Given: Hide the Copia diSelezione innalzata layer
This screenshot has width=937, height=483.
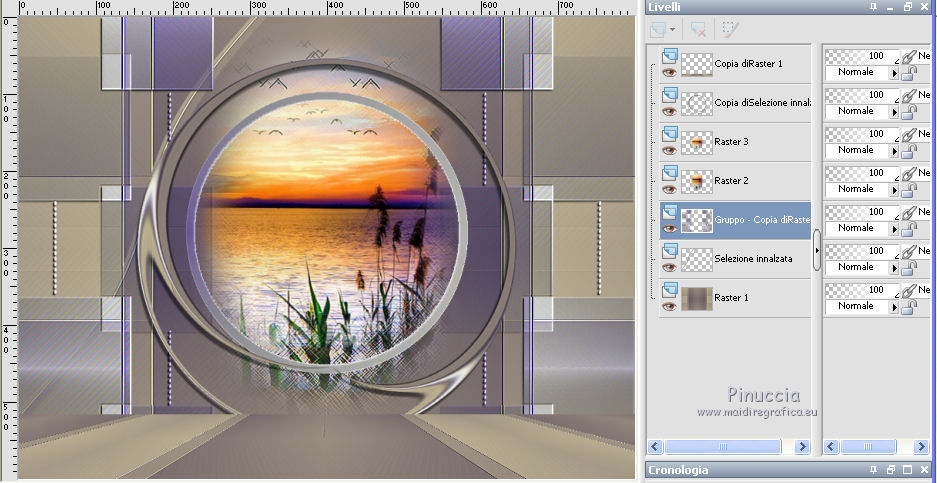Looking at the screenshot, I should (669, 111).
